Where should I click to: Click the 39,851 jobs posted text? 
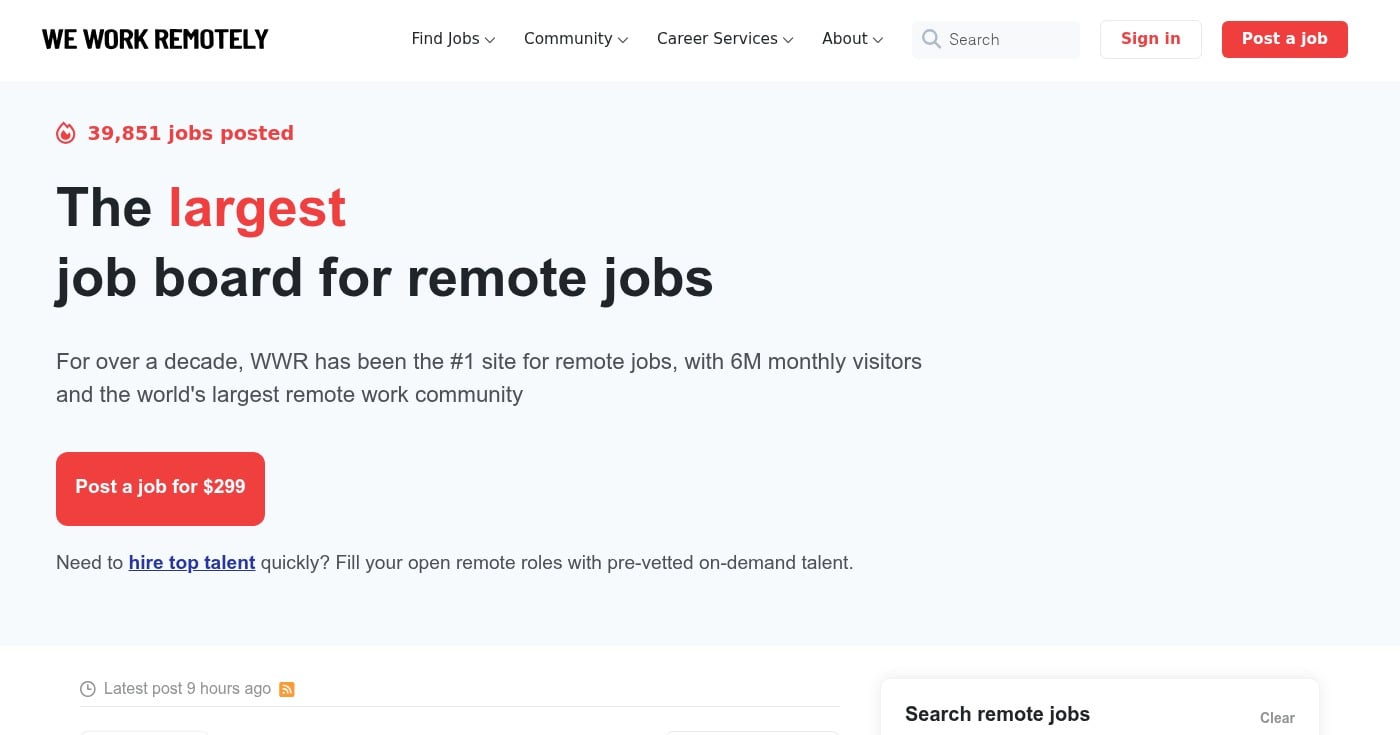190,133
